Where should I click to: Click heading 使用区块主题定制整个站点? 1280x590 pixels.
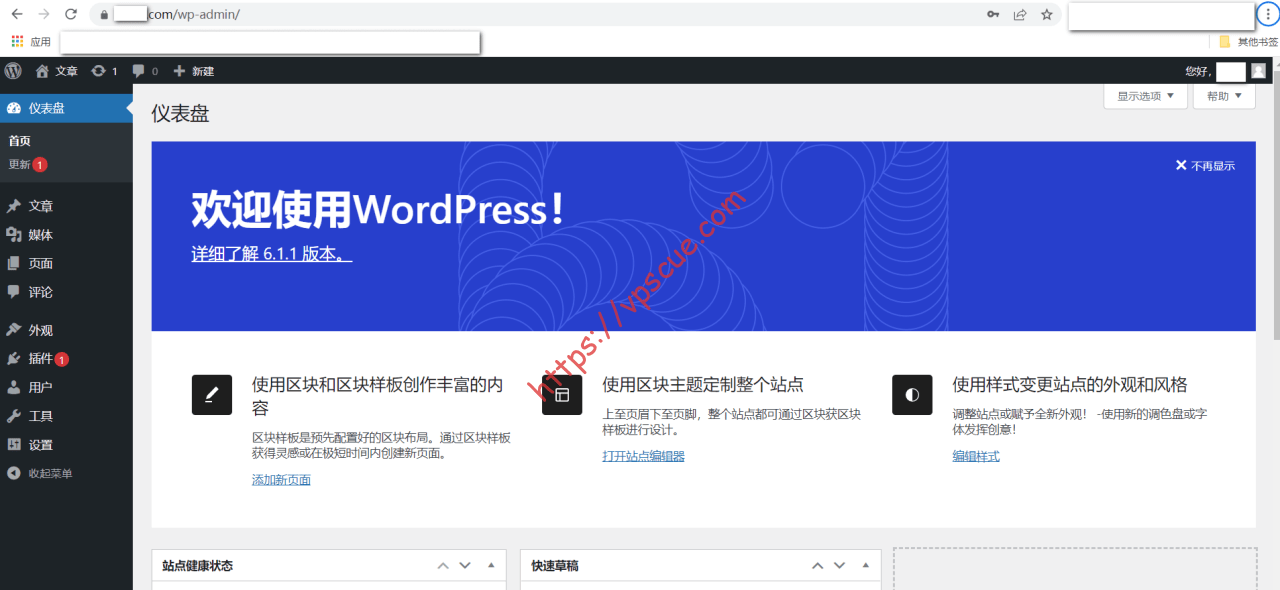coord(703,385)
